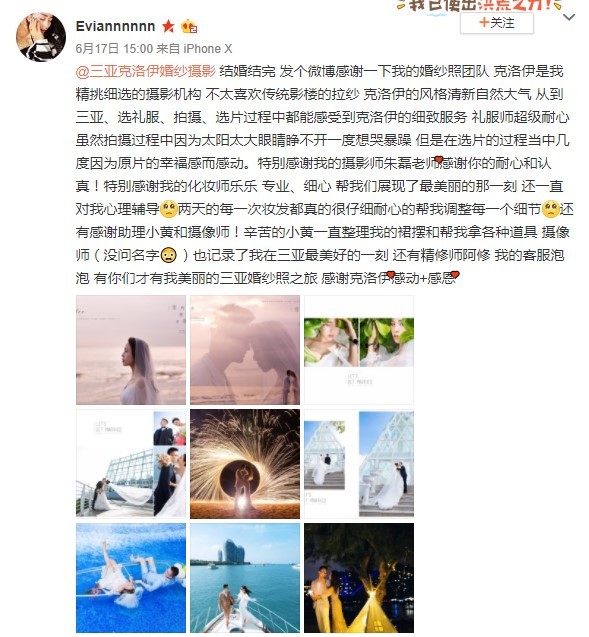589x637 pixels.
Task: Click the sweating emoji after 没问名字
Action: click(169, 255)
